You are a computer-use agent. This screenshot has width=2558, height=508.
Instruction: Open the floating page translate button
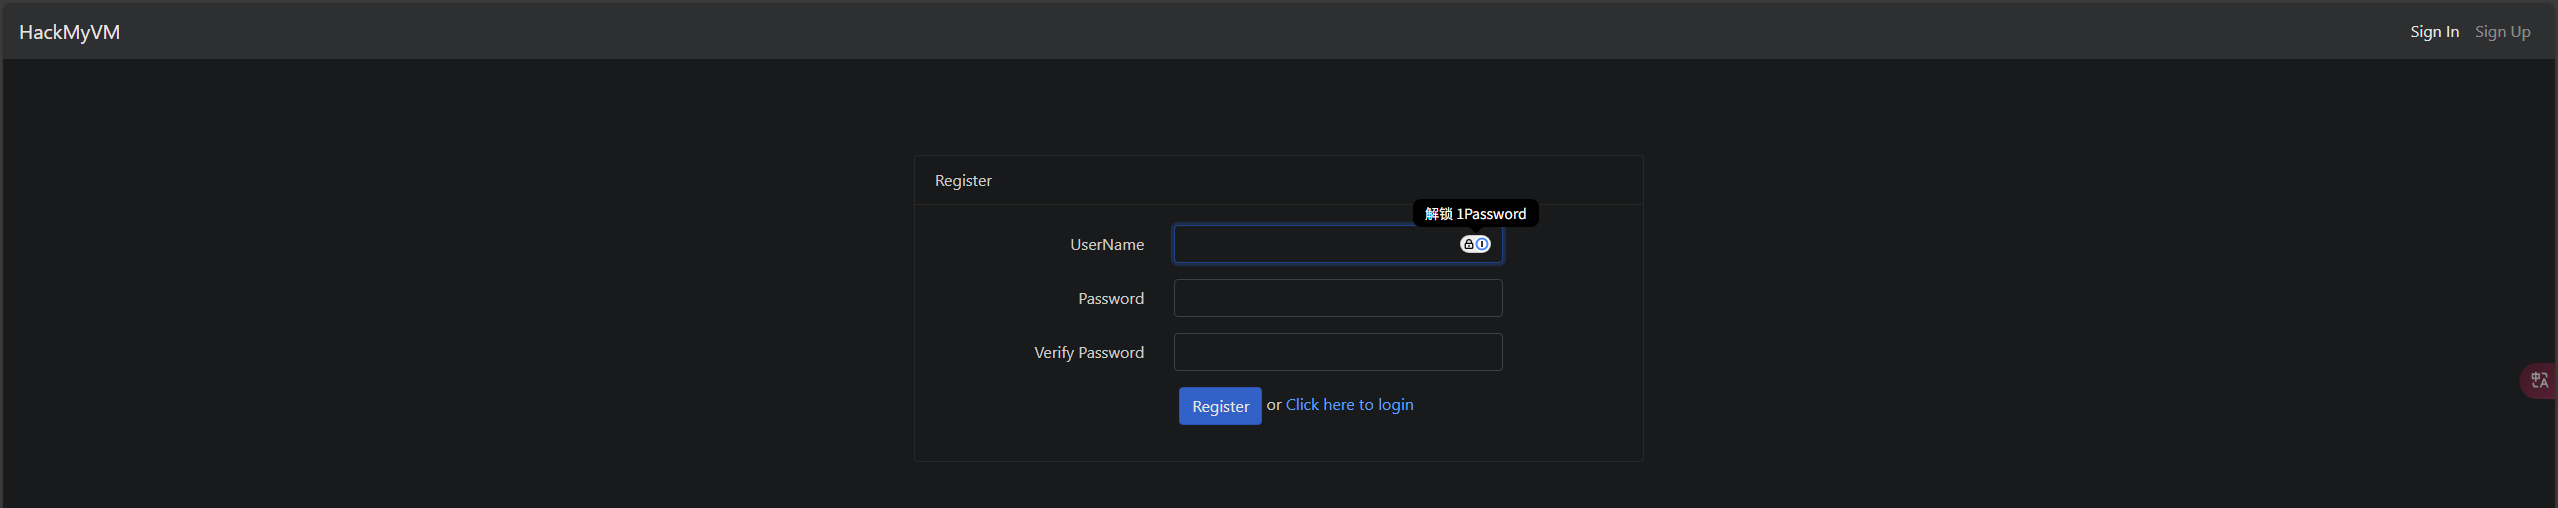coord(2539,380)
